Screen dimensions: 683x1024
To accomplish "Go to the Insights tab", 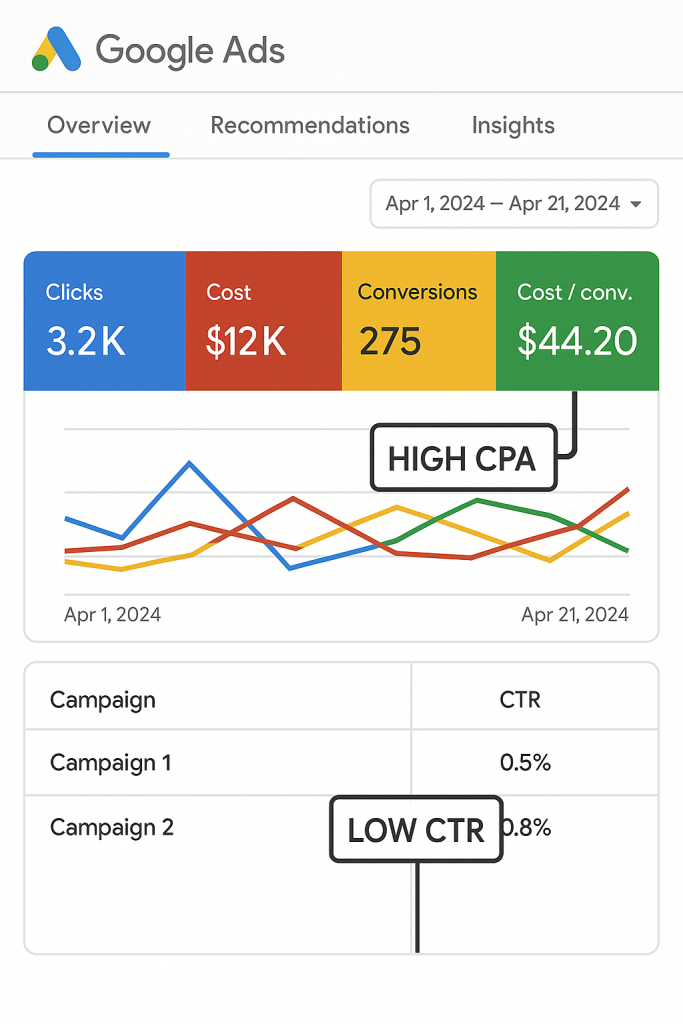I will [513, 126].
